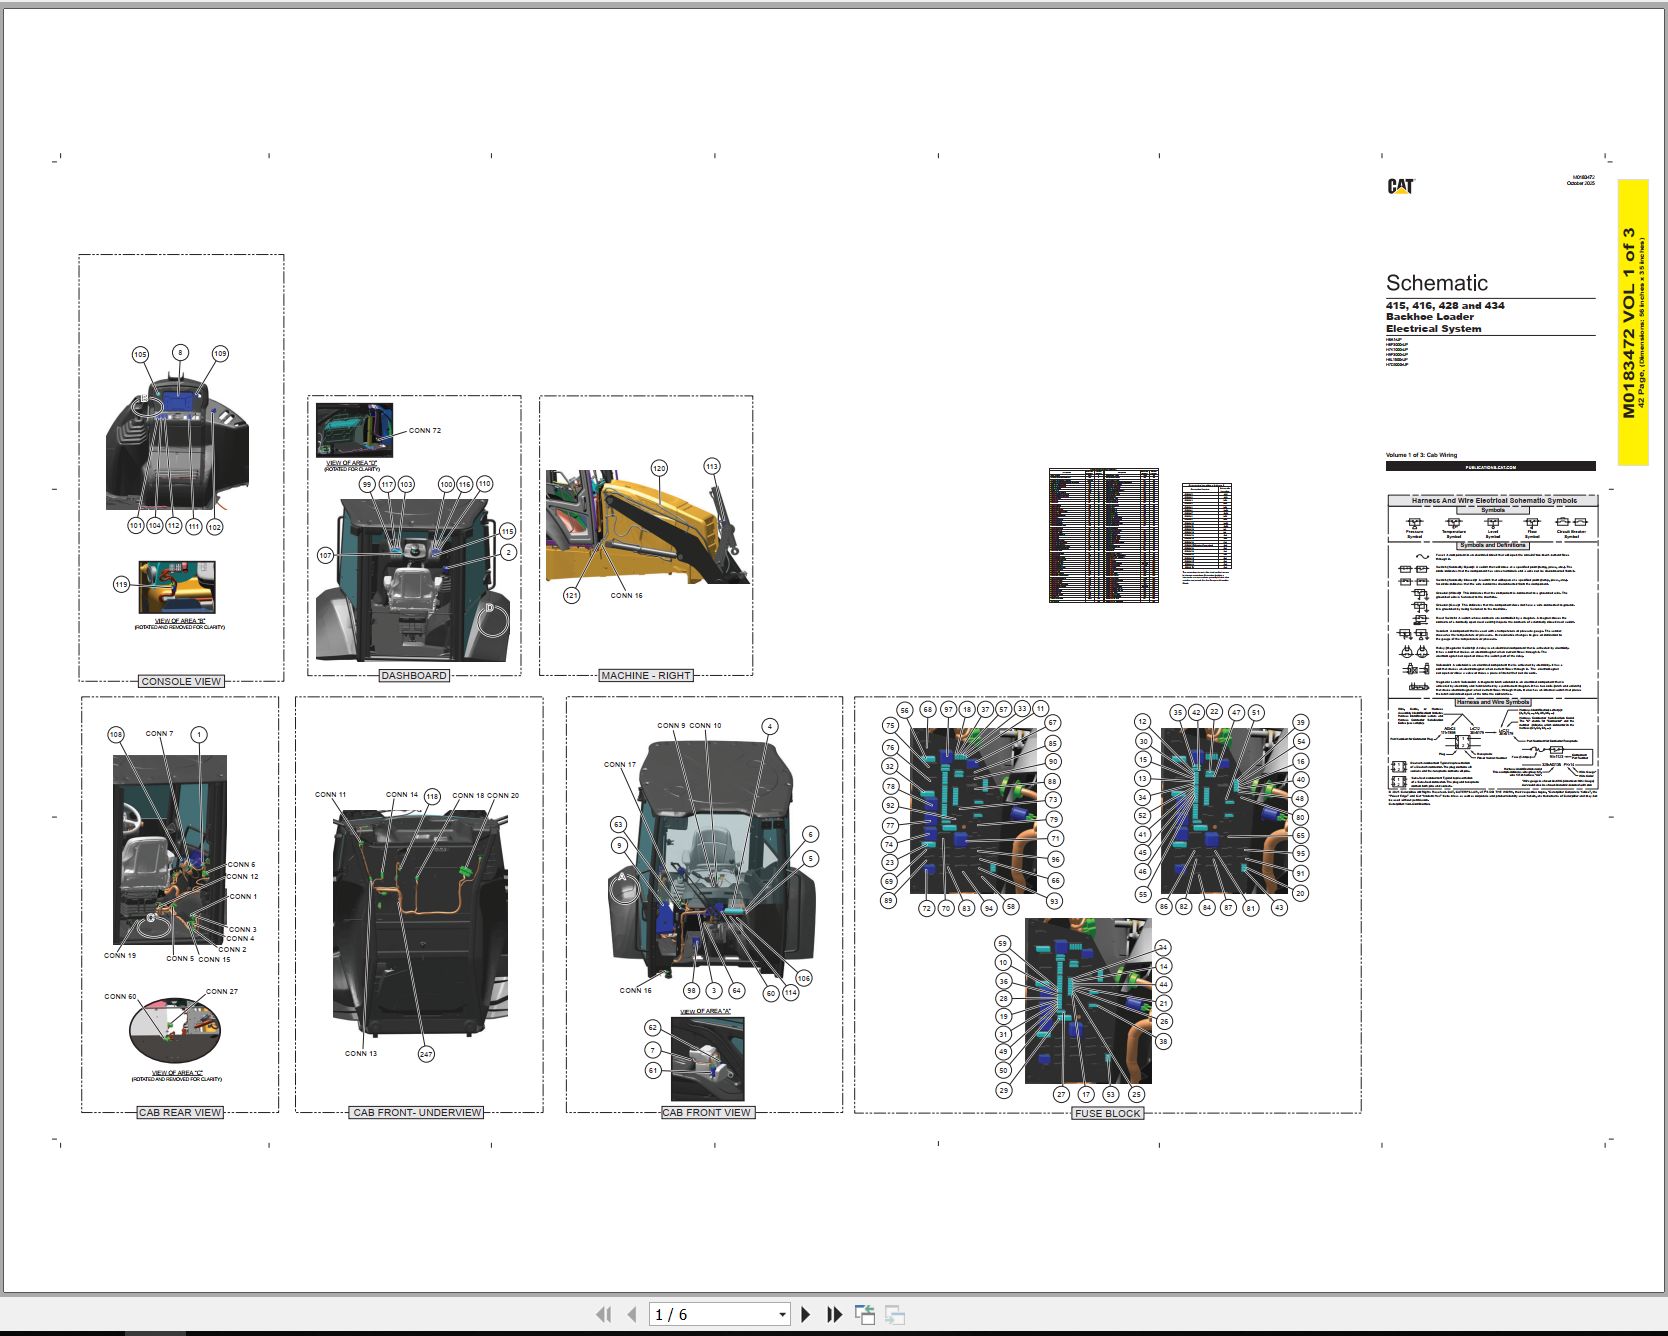Click the CAB FRONT VIEW label
Screen dimensions: 1668x1336
(706, 1112)
